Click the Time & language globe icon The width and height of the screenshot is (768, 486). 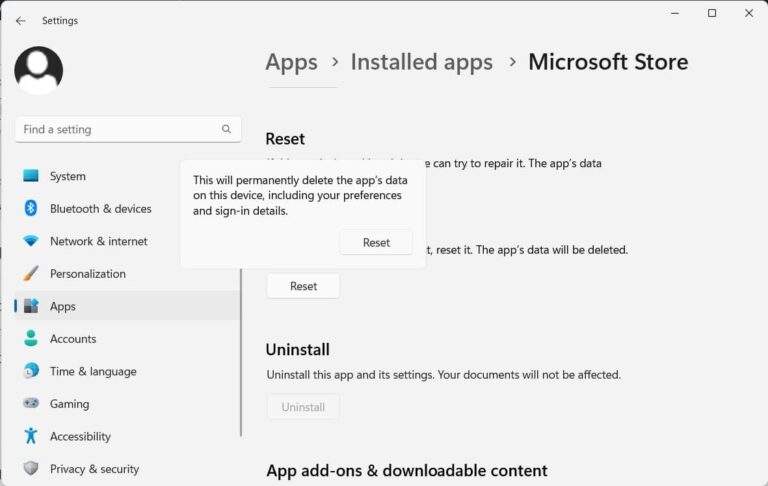(x=31, y=371)
